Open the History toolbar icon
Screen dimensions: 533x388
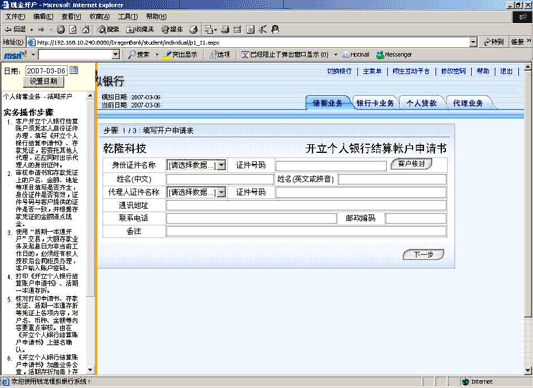click(193, 30)
